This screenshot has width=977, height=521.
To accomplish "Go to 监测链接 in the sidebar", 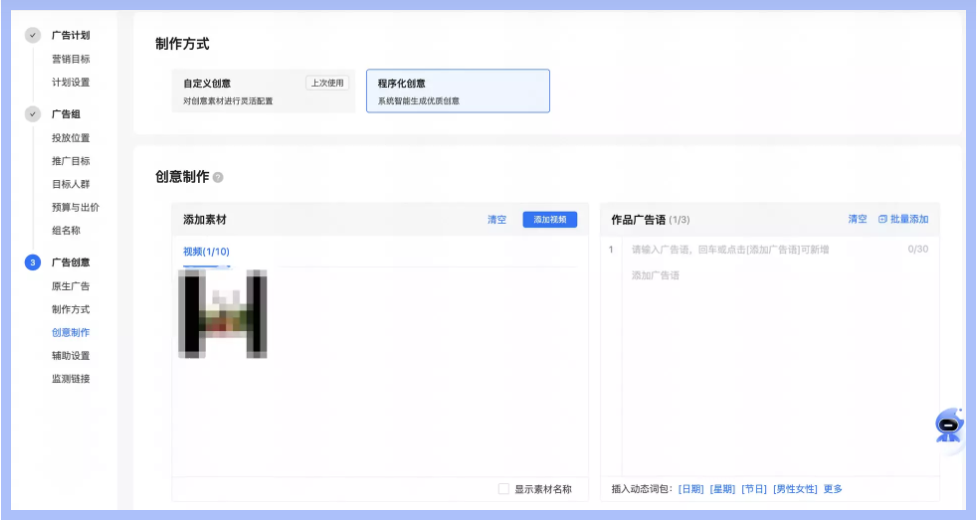I will point(70,378).
